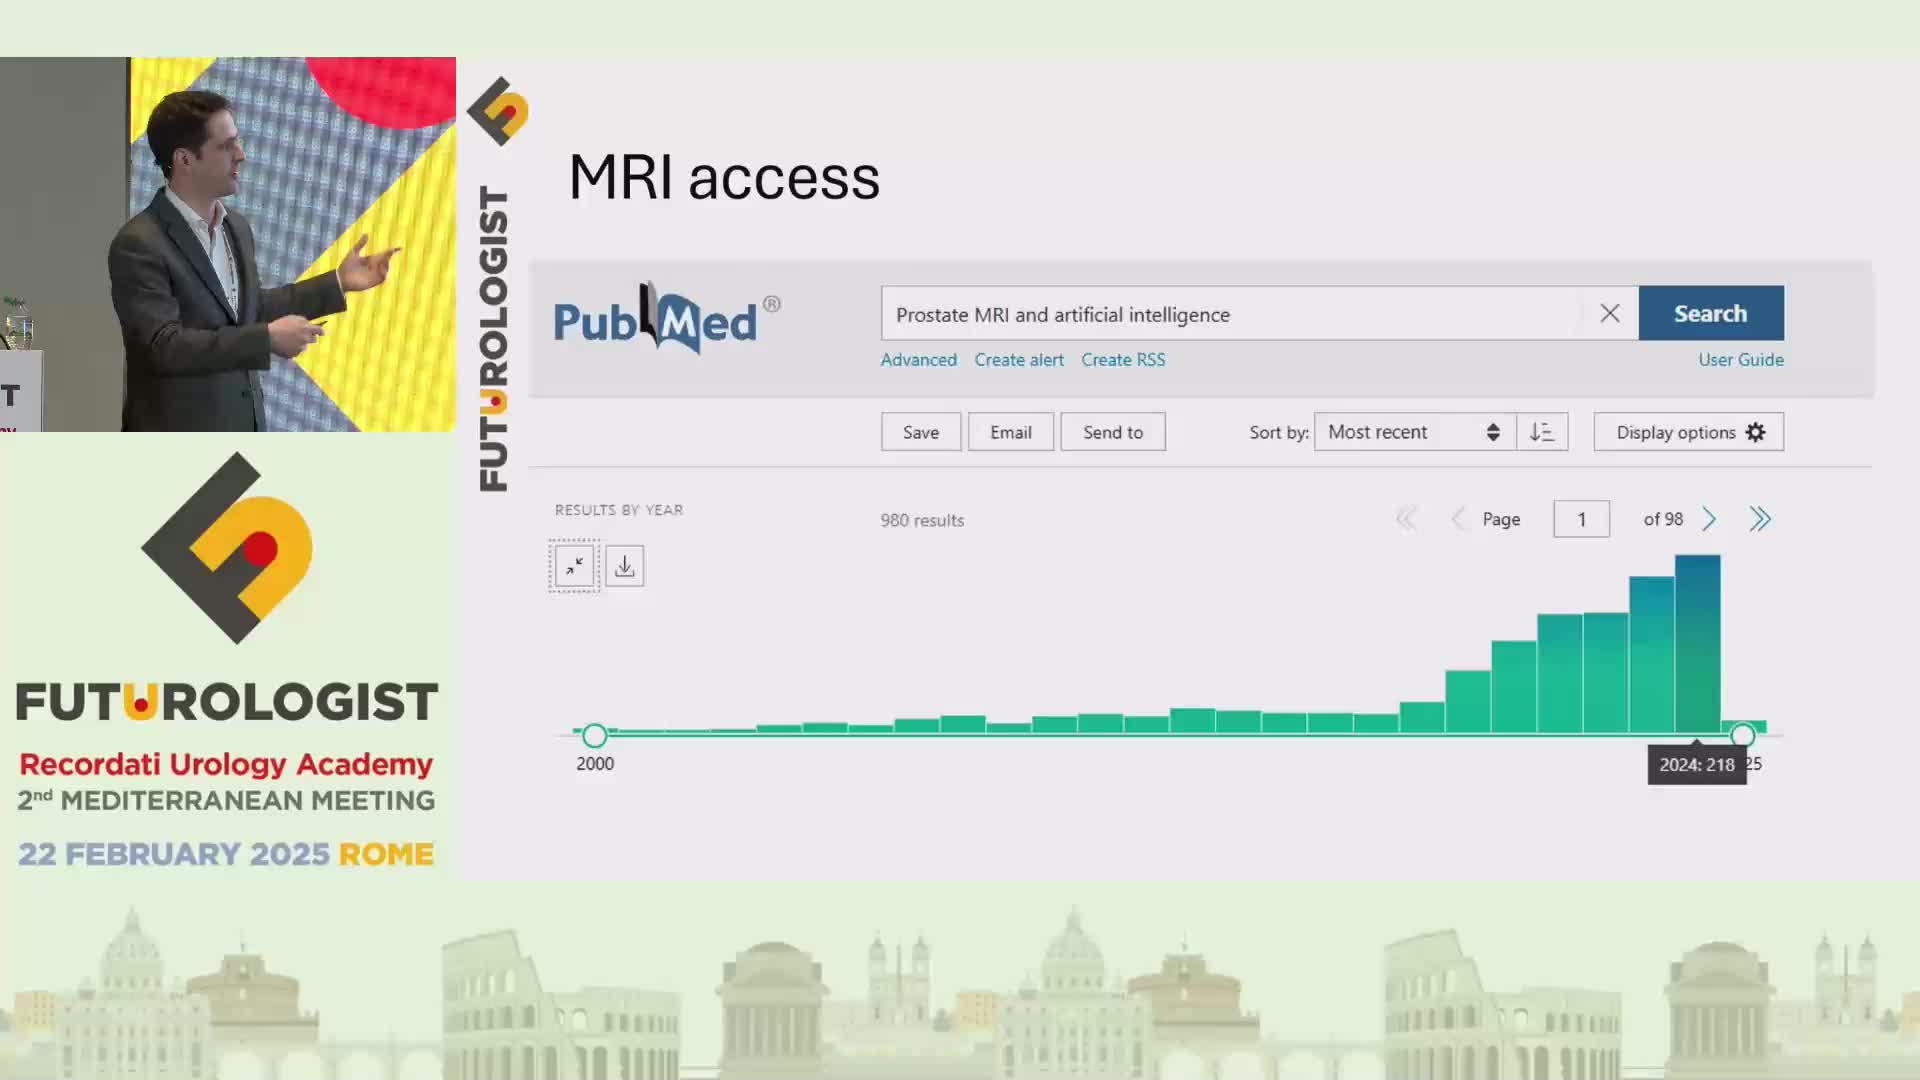
Task: Click the '22 FEBRUARY 2025 ROME' text
Action: 226,854
